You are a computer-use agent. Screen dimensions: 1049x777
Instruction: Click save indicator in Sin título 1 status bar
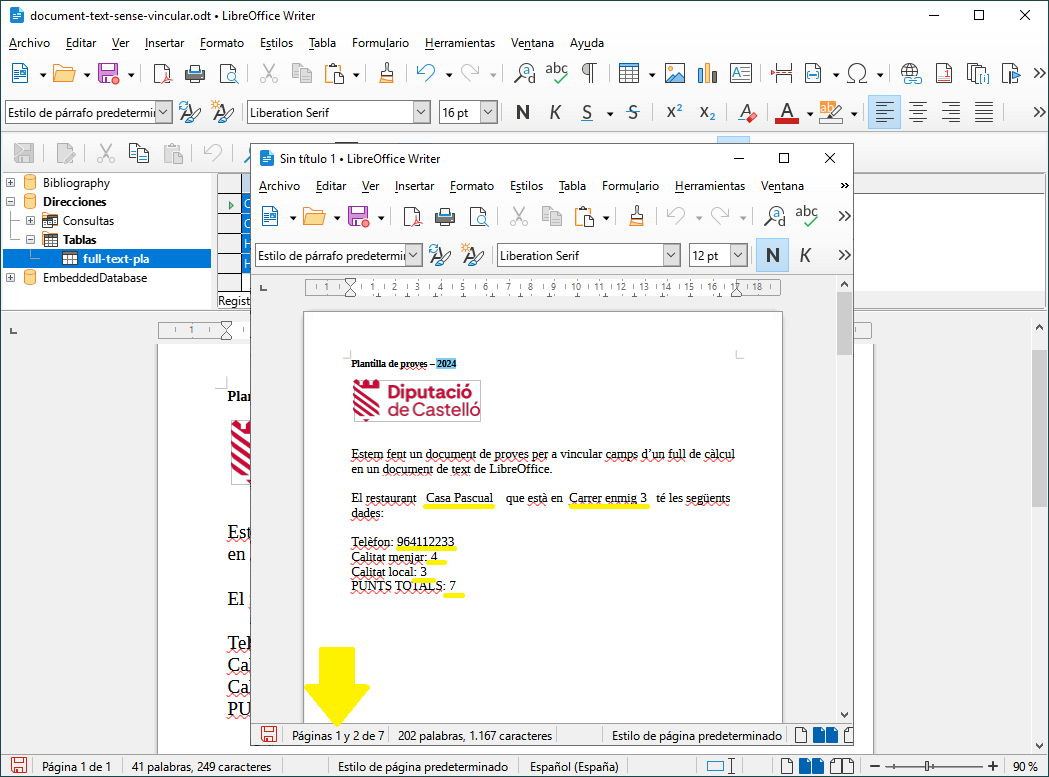pos(269,735)
